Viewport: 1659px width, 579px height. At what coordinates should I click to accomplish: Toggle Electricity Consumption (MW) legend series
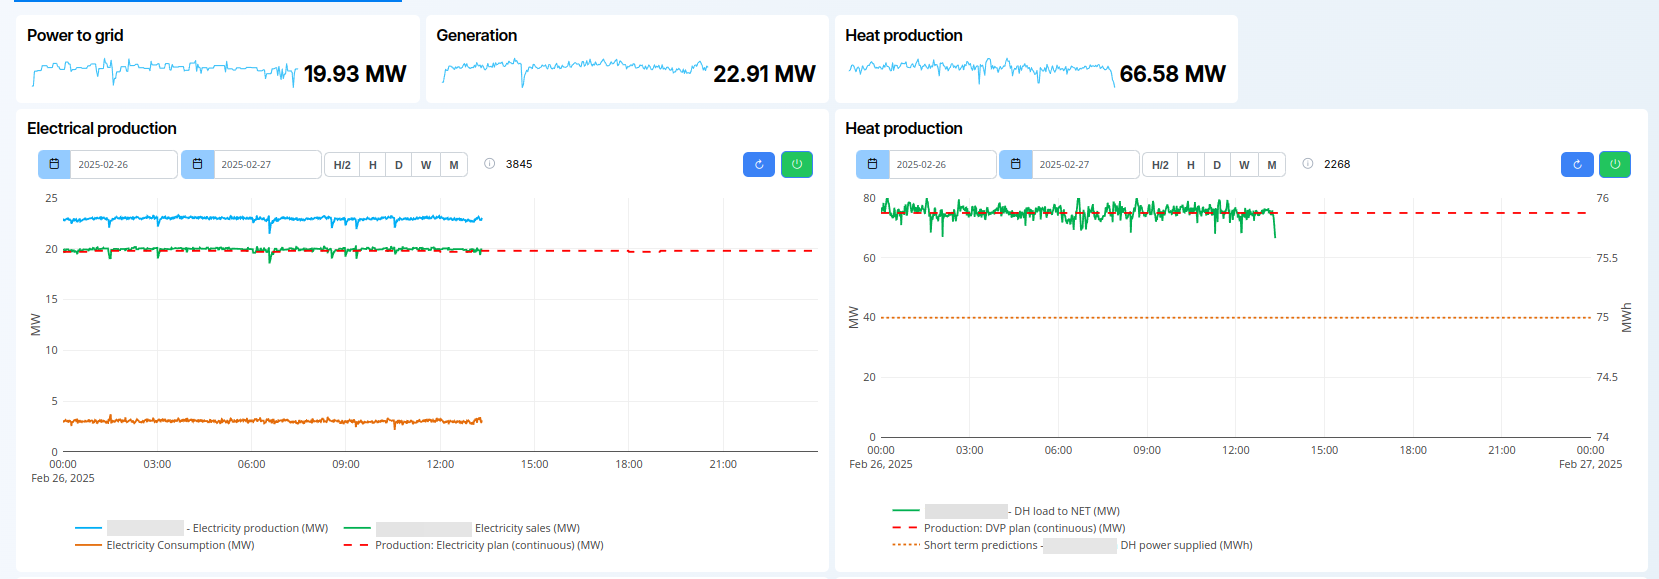click(180, 545)
